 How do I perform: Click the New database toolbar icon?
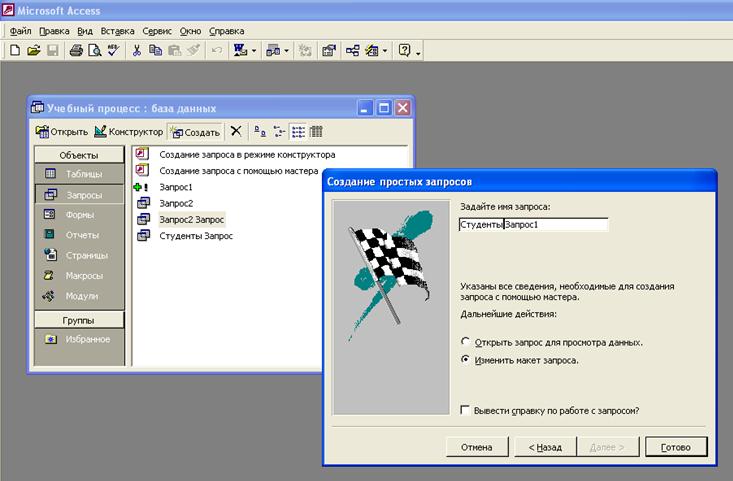pyautogui.click(x=15, y=50)
